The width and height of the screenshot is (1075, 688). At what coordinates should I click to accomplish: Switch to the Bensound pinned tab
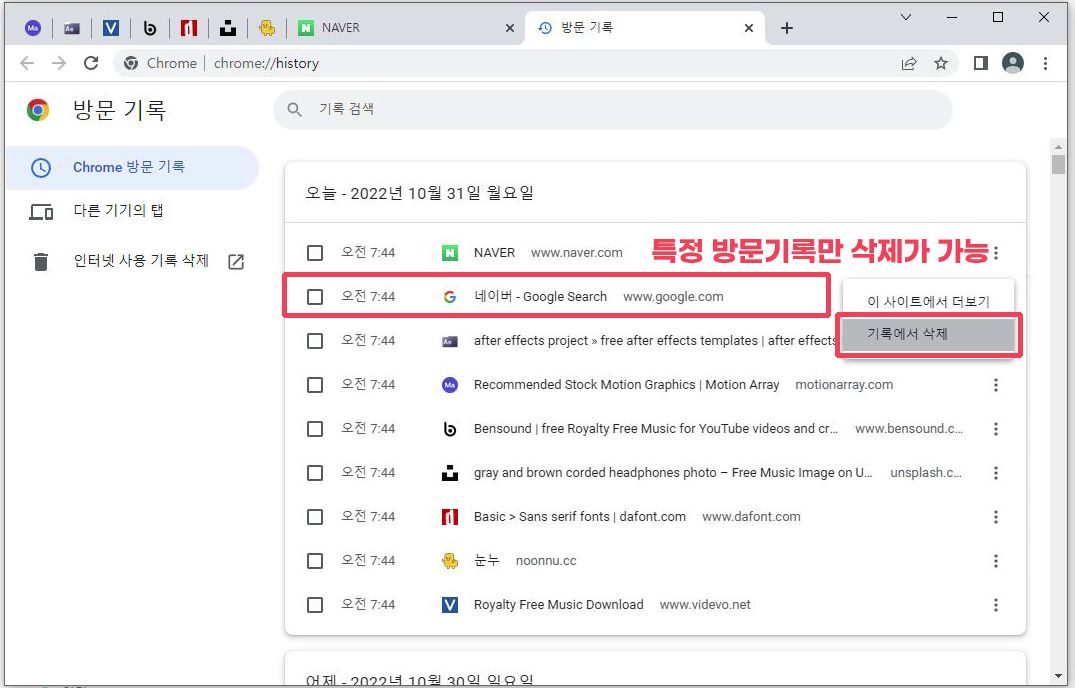pos(149,28)
